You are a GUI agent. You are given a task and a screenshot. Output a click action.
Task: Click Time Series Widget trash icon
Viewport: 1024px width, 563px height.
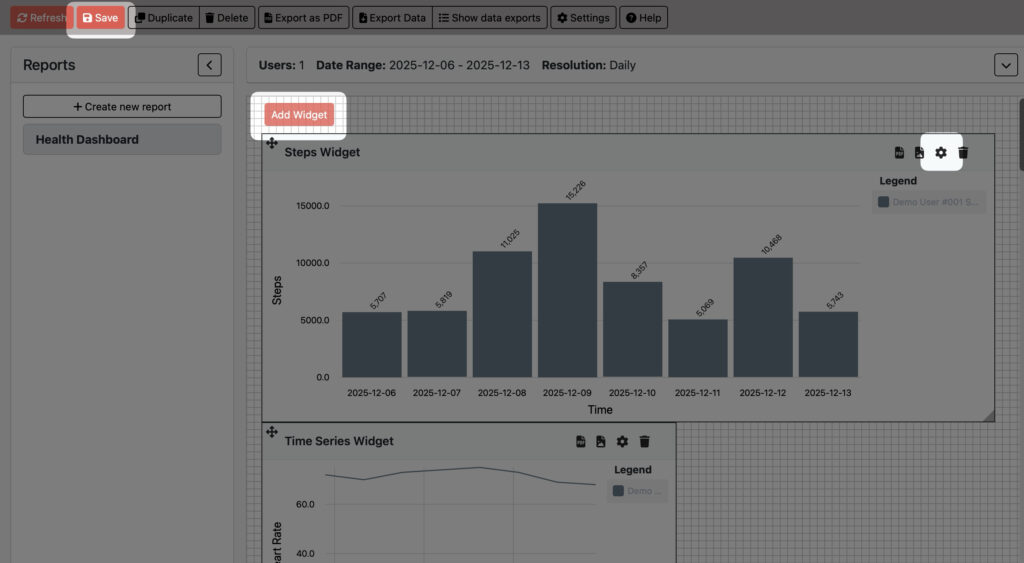click(645, 441)
